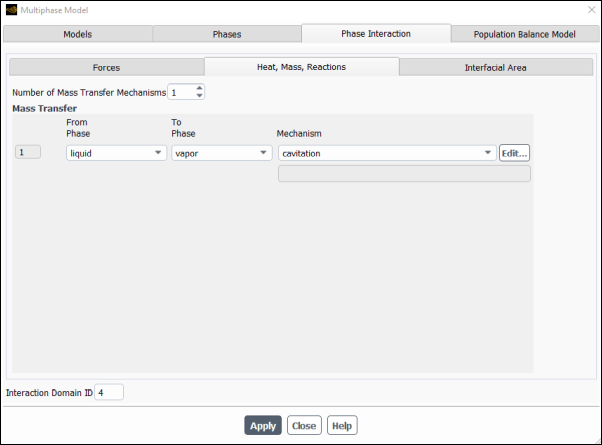Viewport: 602px width, 445px height.
Task: Open the Interfacial Area sub-tab
Action: pos(495,68)
